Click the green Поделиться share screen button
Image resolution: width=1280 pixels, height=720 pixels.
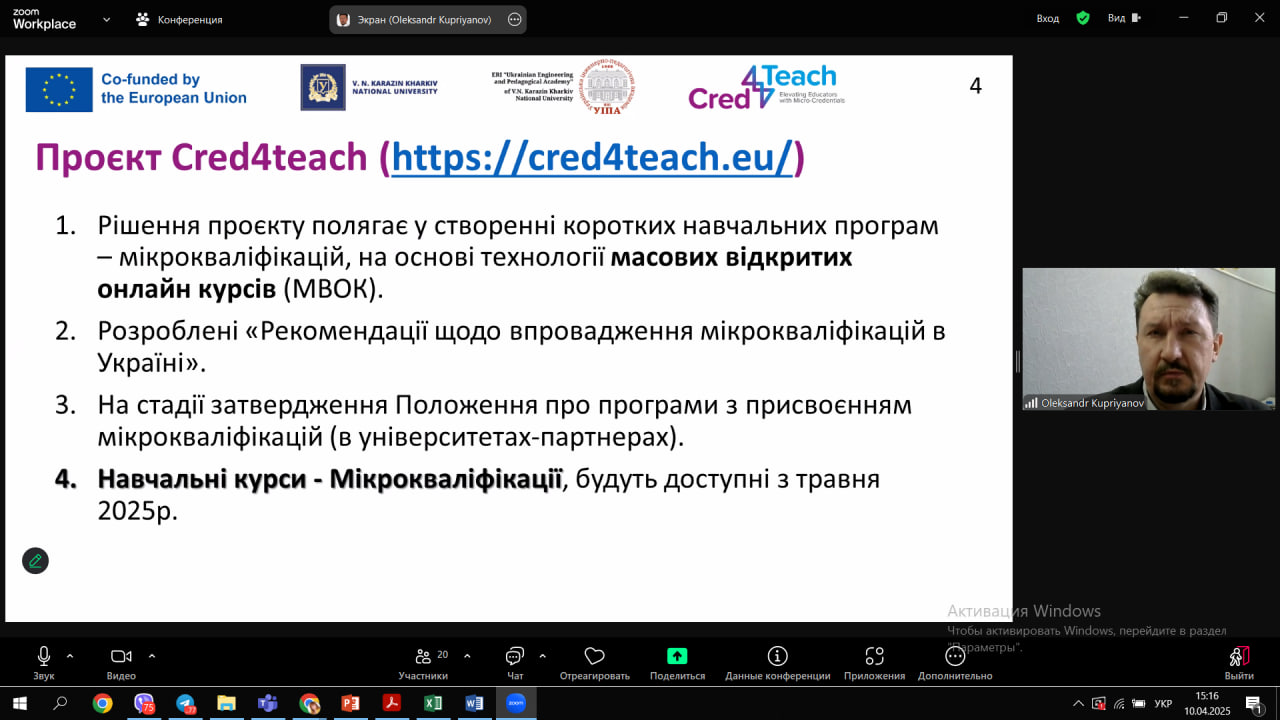[x=677, y=663]
